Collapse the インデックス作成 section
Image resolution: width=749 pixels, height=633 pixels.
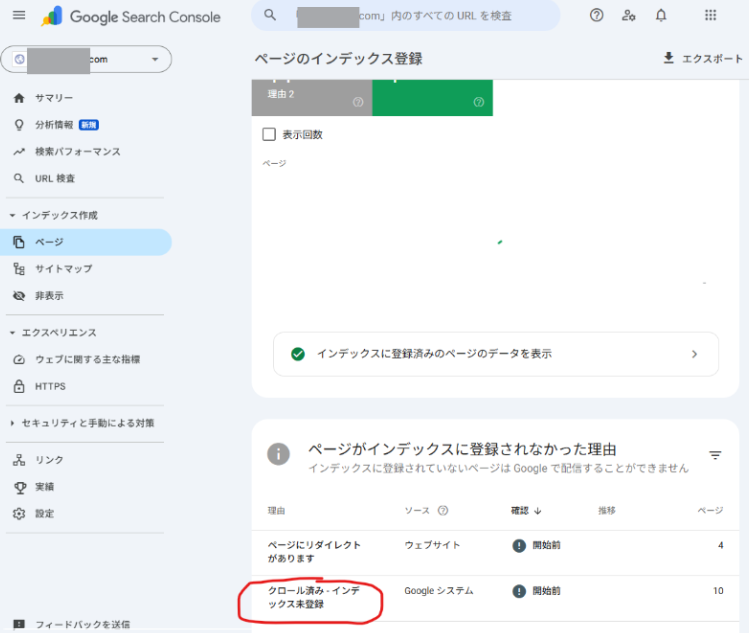[12, 215]
